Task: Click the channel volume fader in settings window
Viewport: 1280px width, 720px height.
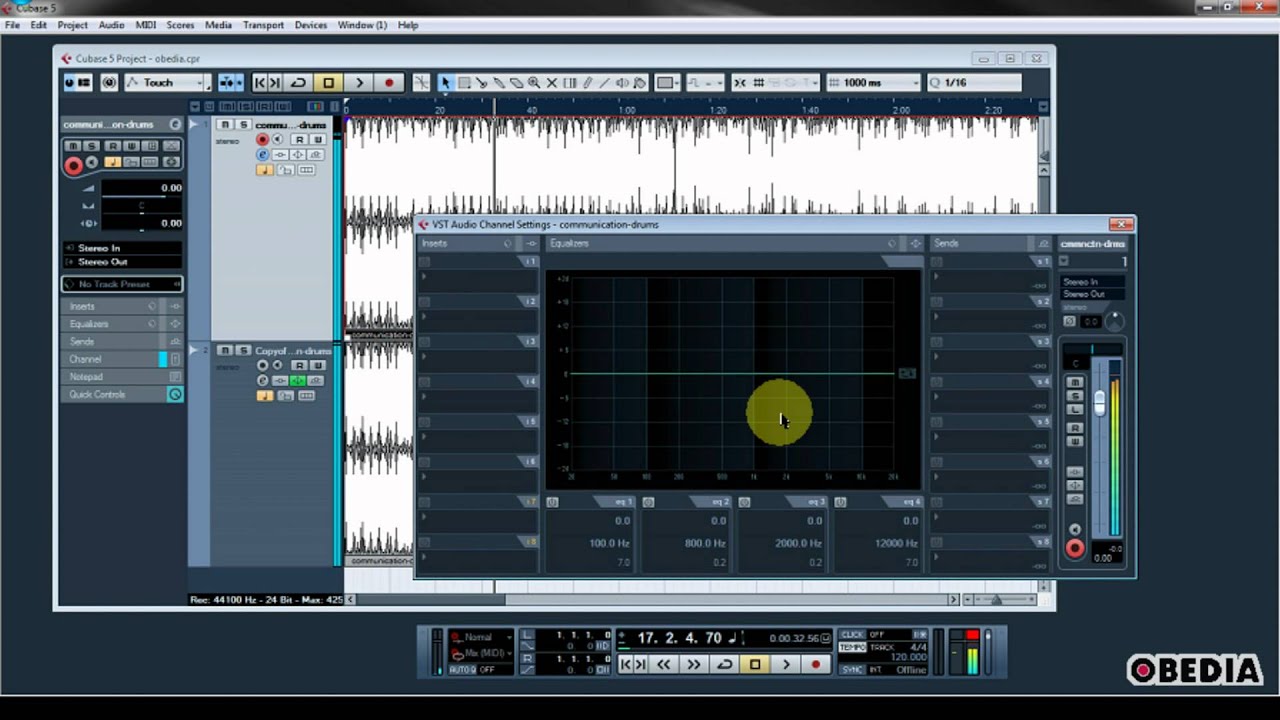Action: coord(1100,402)
